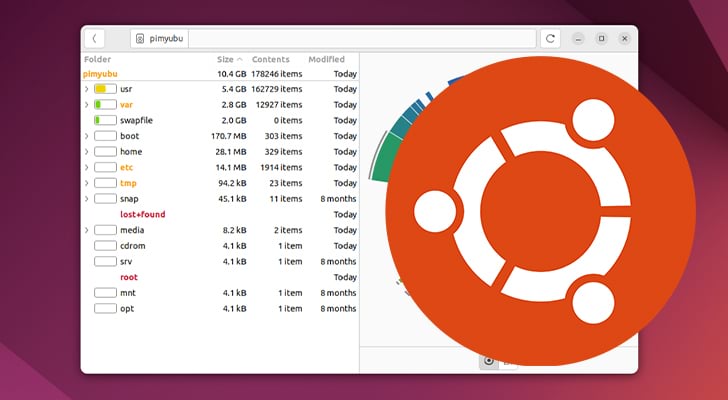Sort by the Folder column header
The image size is (728, 400).
coord(98,59)
